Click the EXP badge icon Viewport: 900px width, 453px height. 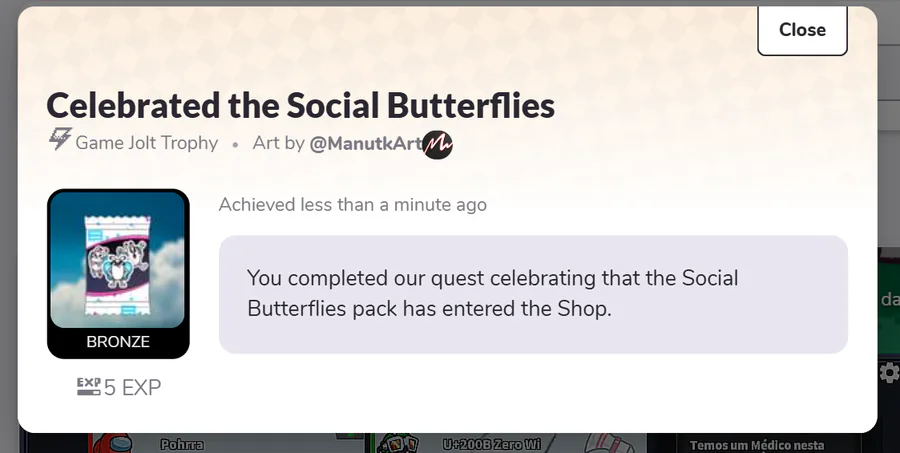[x=89, y=387]
